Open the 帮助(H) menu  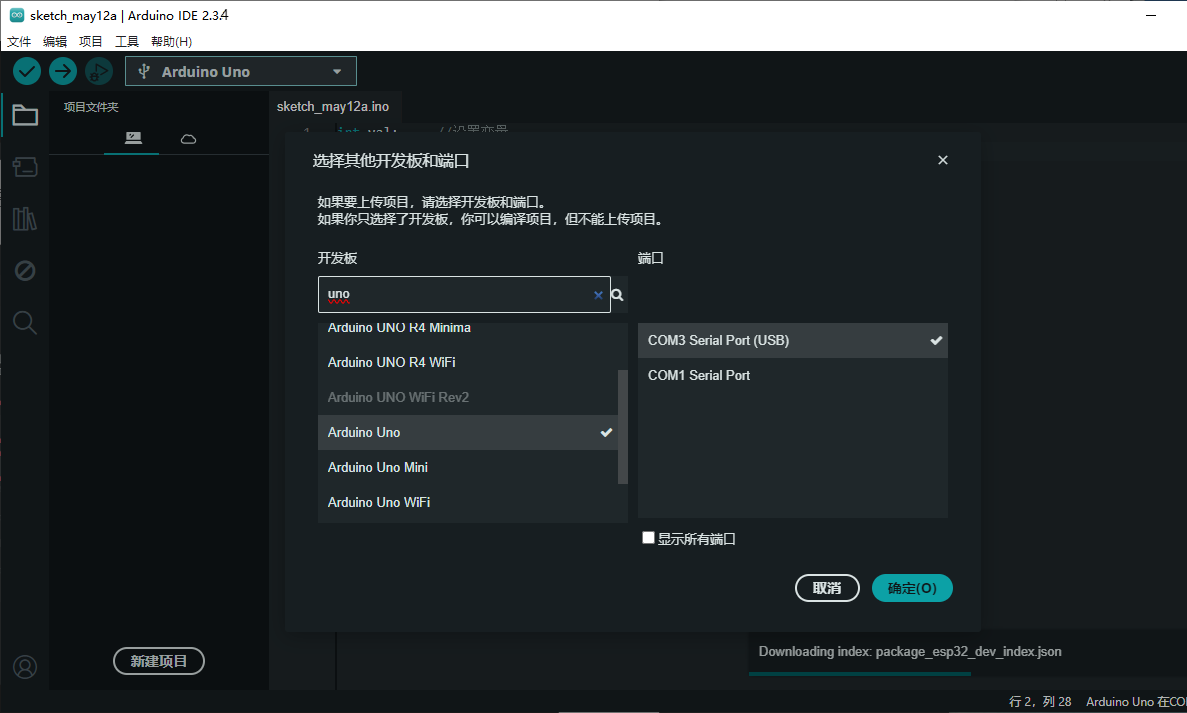coord(171,41)
